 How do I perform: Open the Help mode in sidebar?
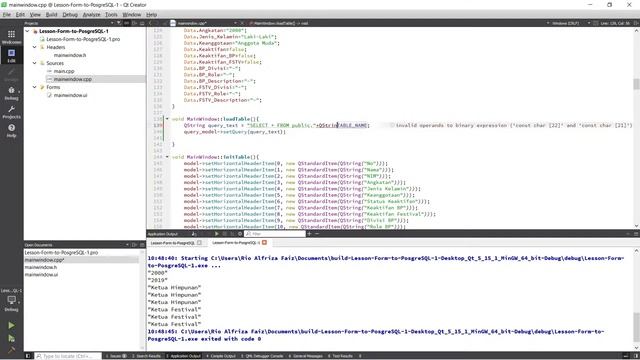point(11,131)
